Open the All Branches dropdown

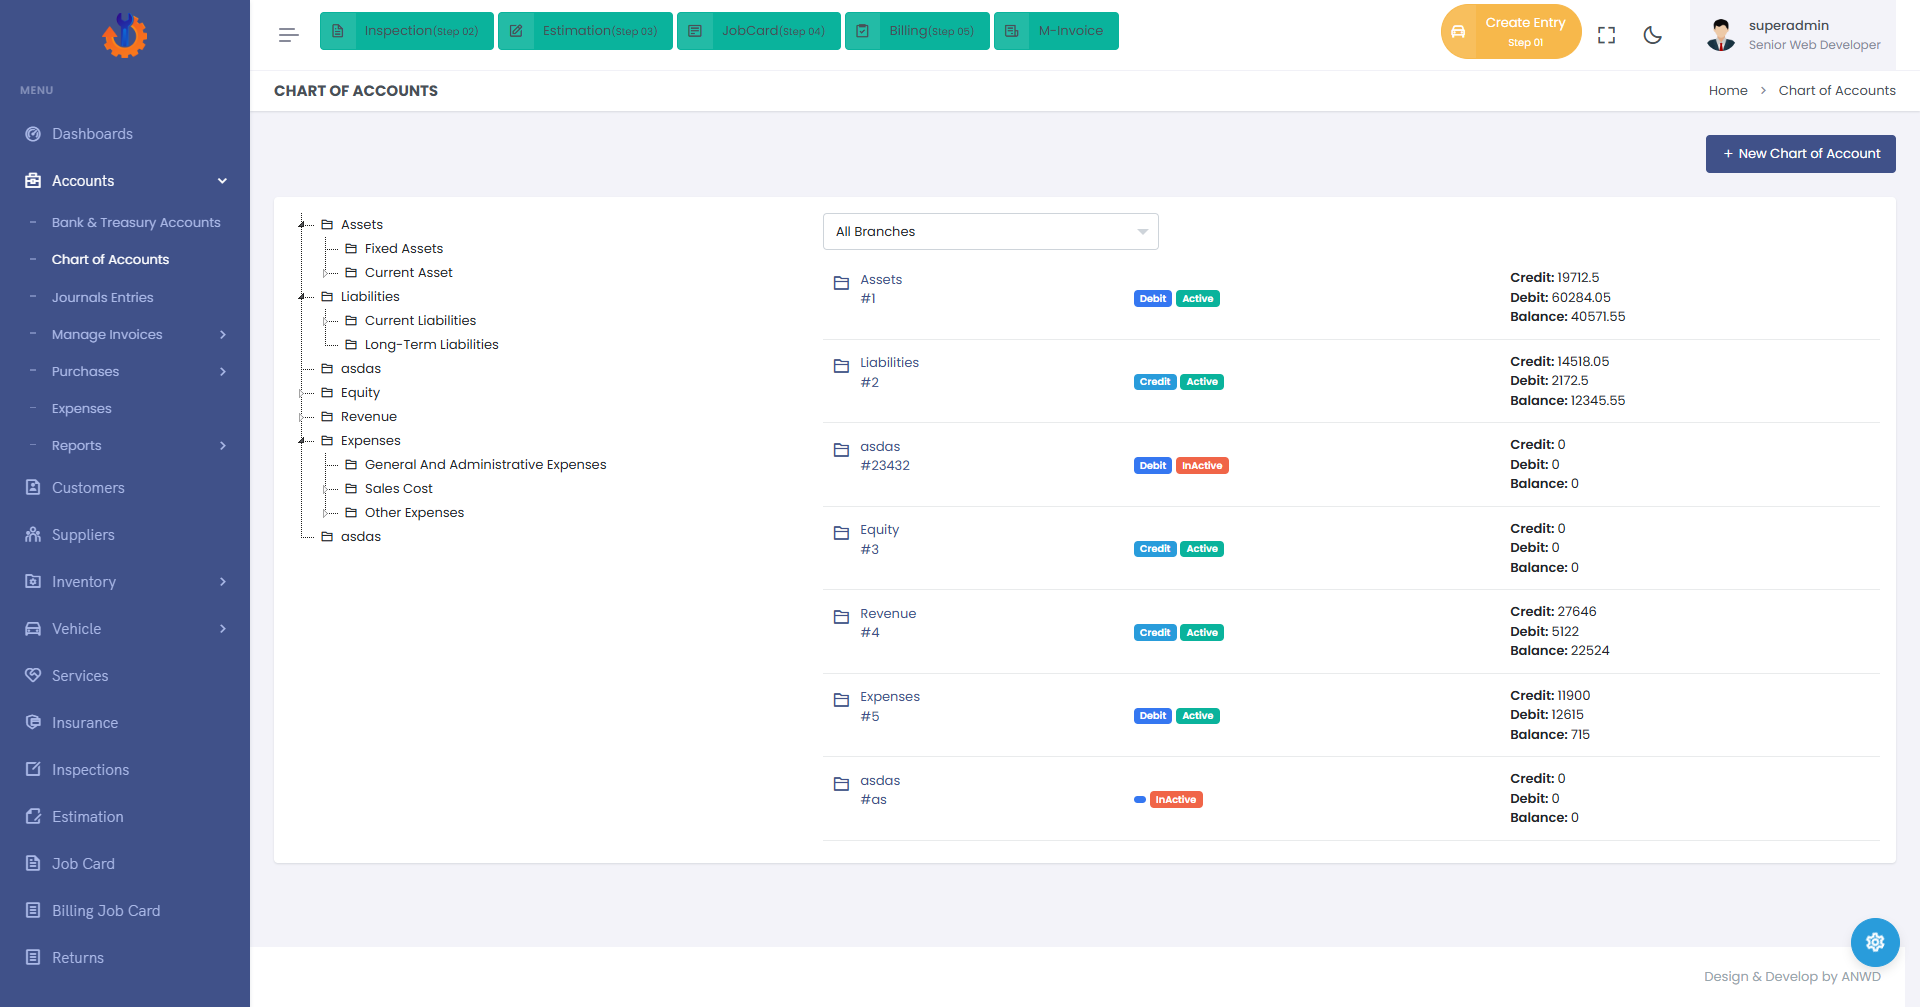990,232
